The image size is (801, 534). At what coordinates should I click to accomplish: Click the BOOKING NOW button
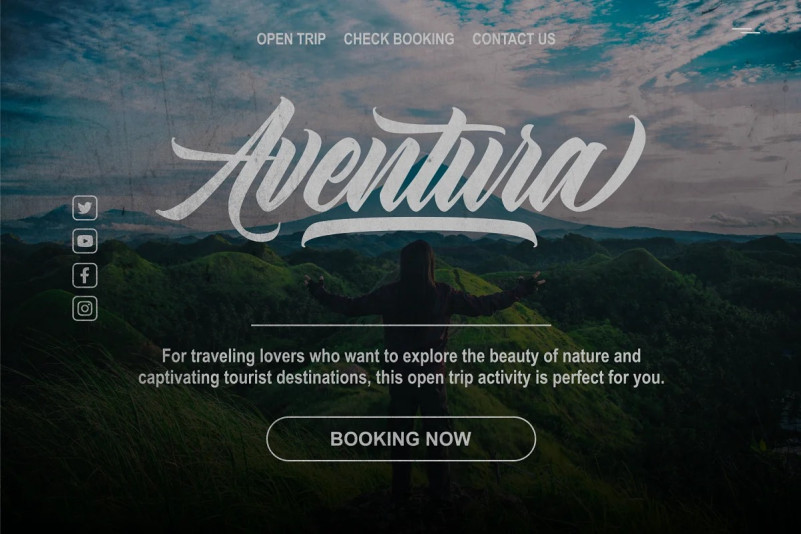pyautogui.click(x=401, y=439)
